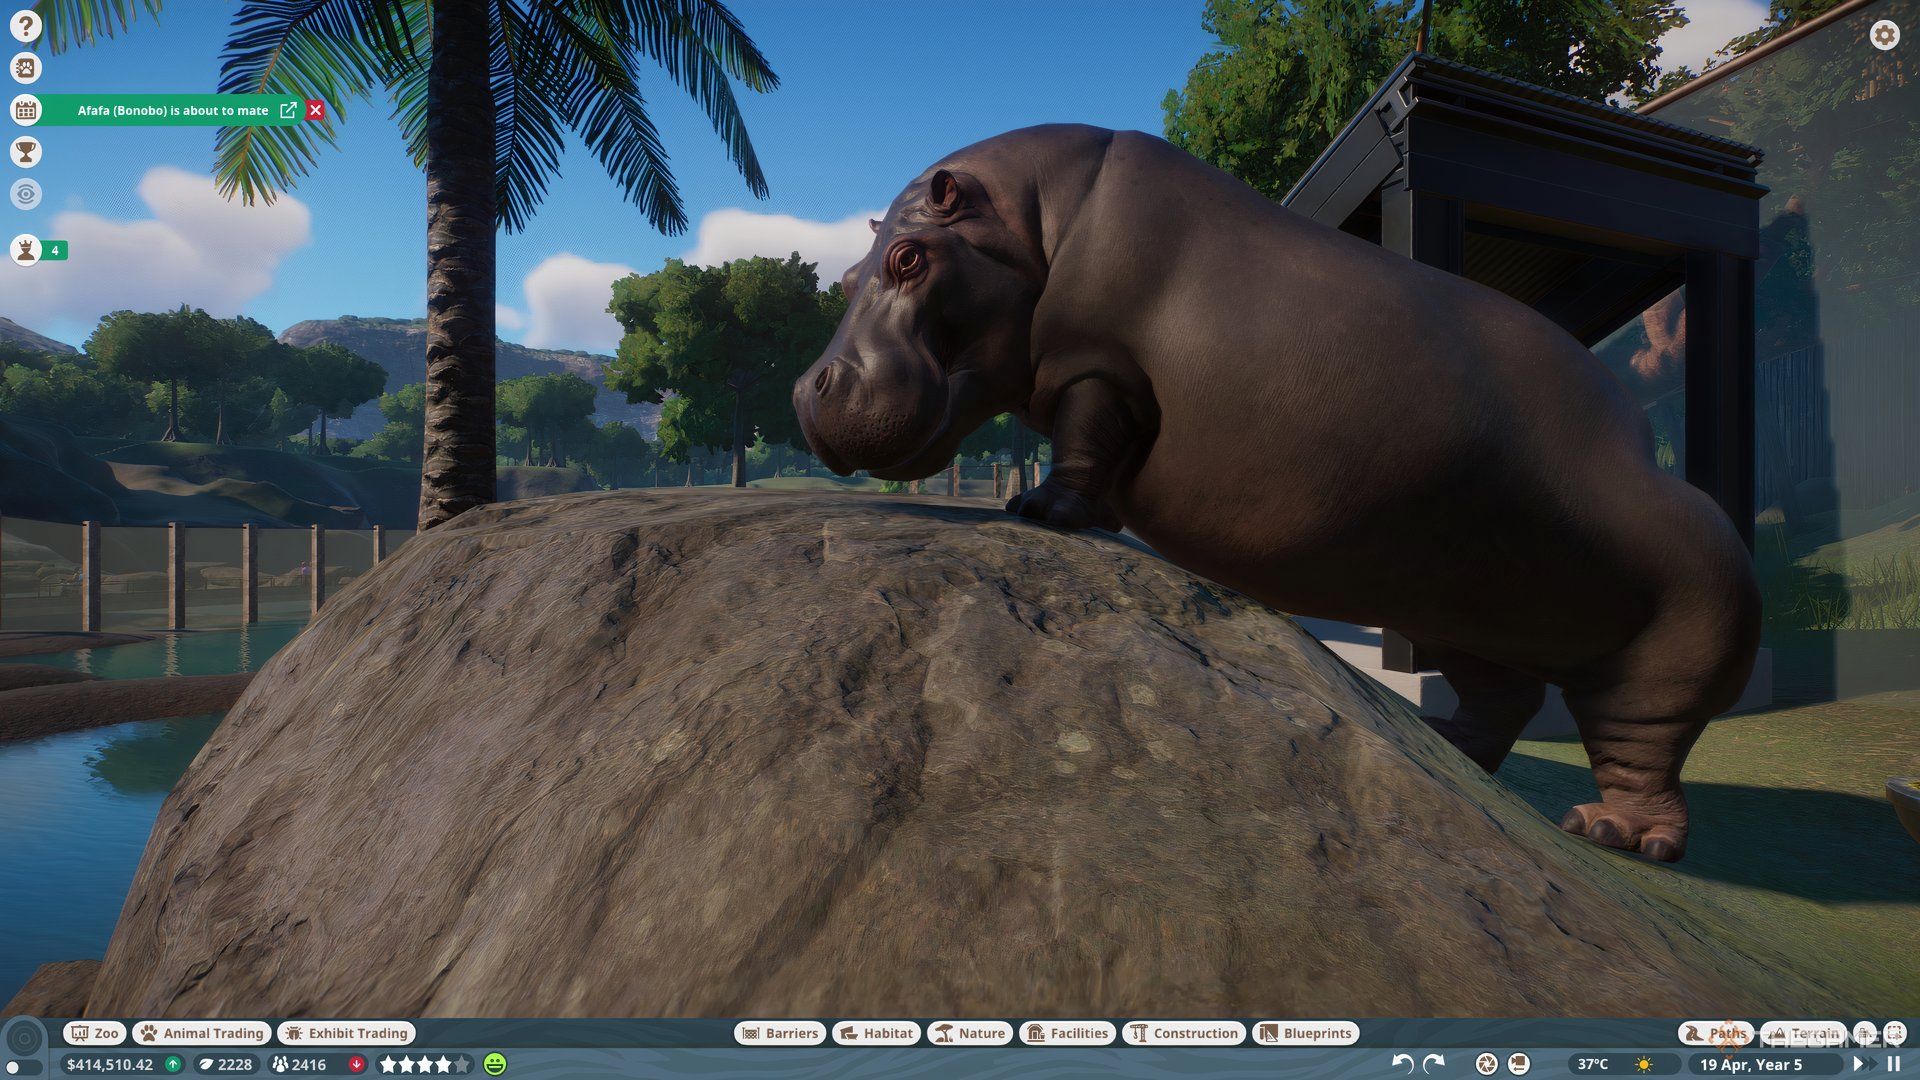
Task: Click the multi-select dashed box icon
Action: point(1894,1033)
